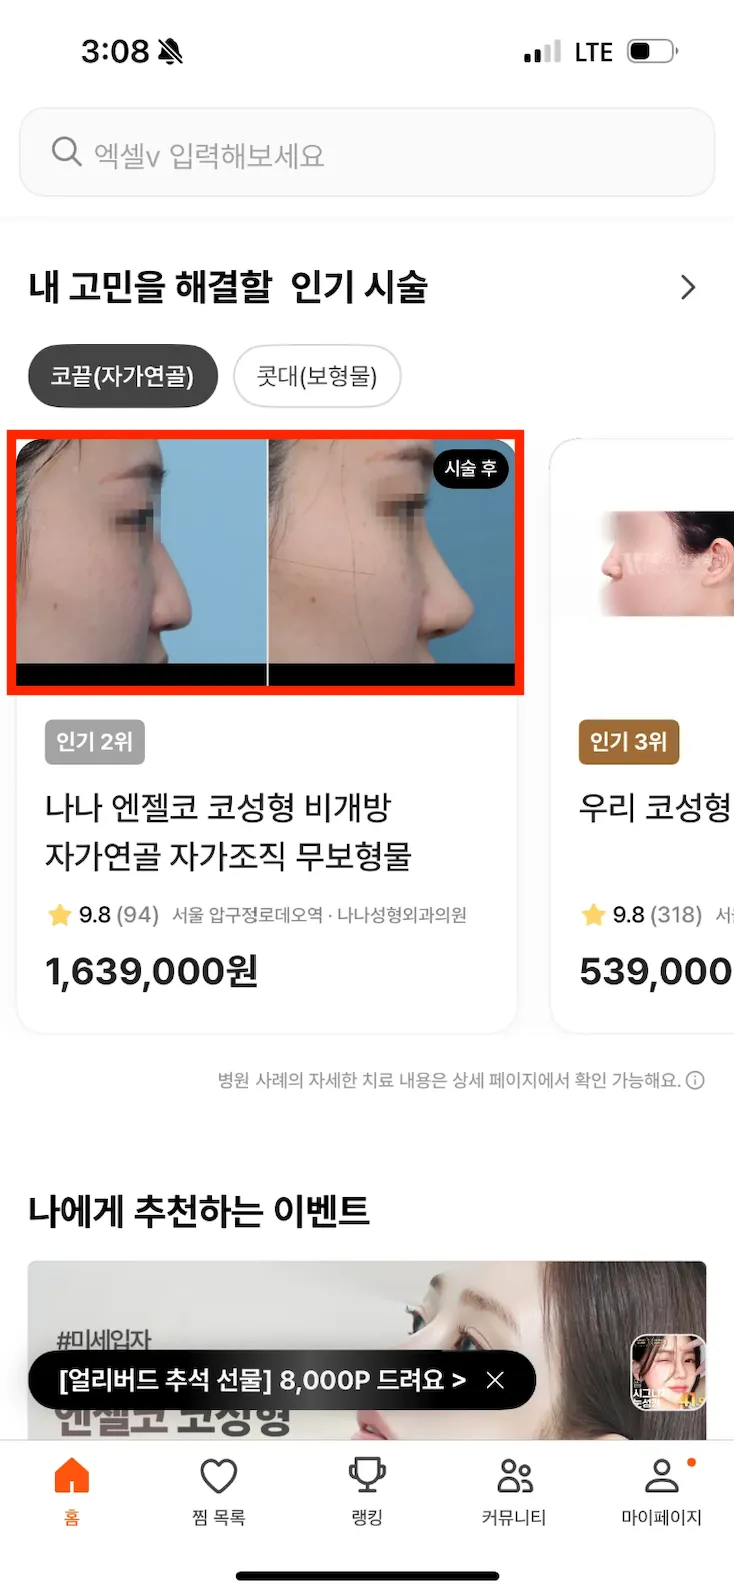Open 나나 엔젤코 코성형 비개방 listing title
The height and width of the screenshot is (1592, 734).
[228, 831]
